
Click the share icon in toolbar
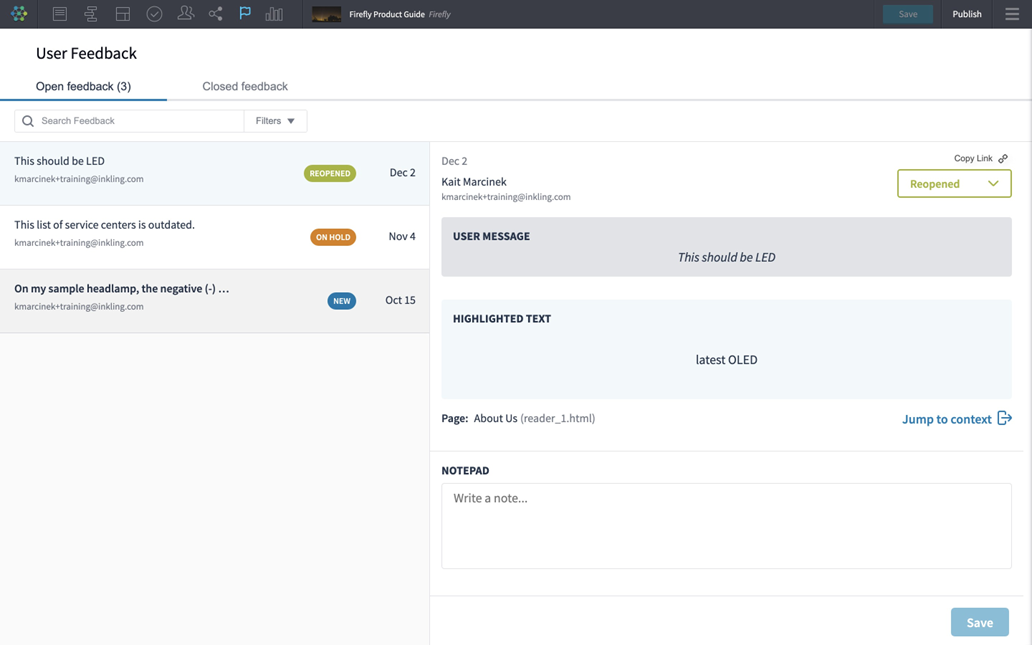click(x=215, y=14)
